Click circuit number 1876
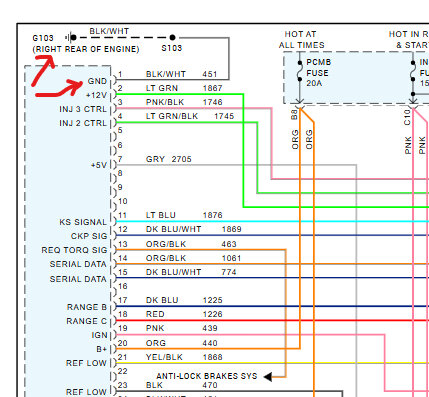This screenshot has height=397, width=429. (x=212, y=215)
